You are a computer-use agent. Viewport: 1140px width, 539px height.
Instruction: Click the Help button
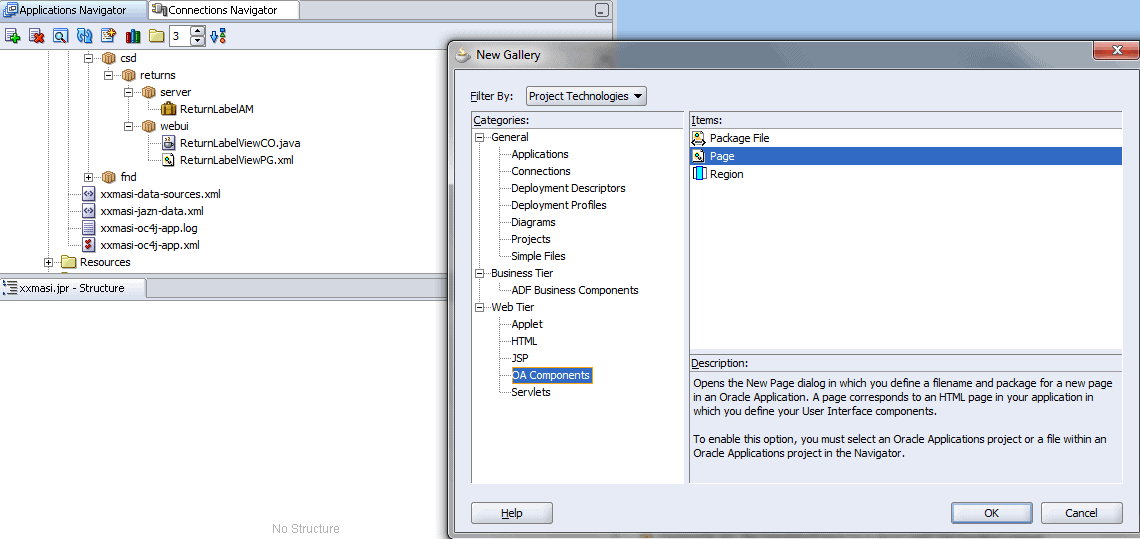pos(512,513)
